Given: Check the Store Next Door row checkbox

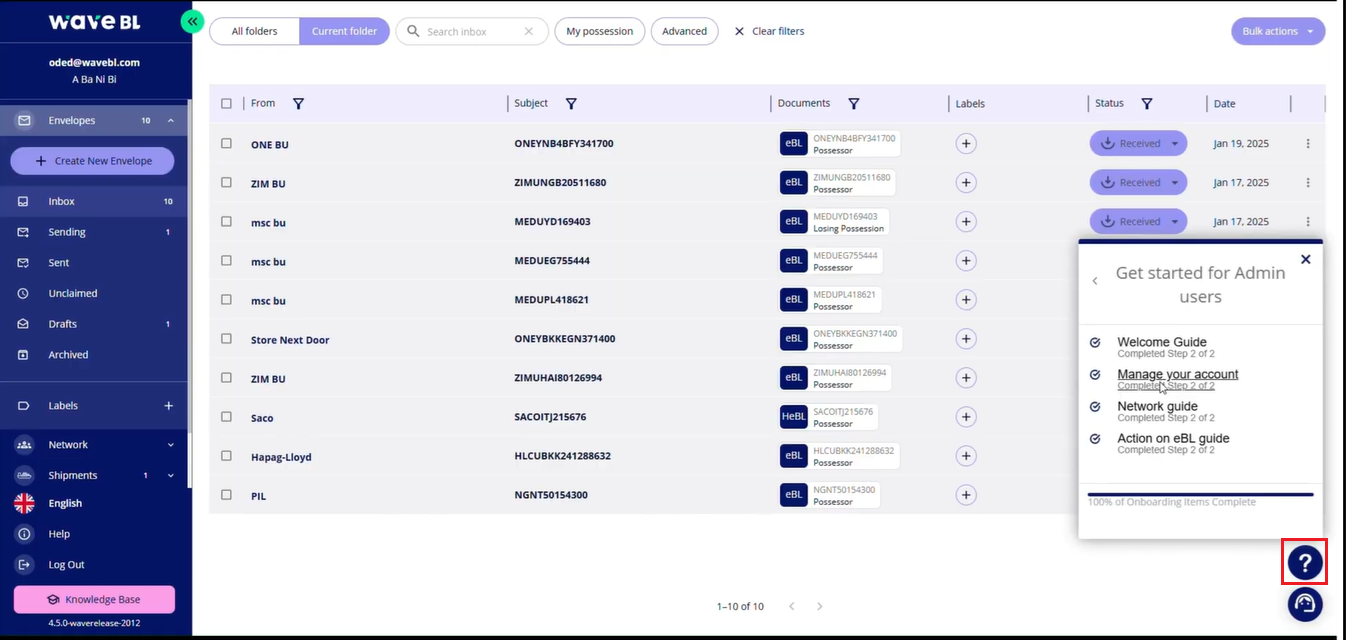Looking at the screenshot, I should click(226, 339).
